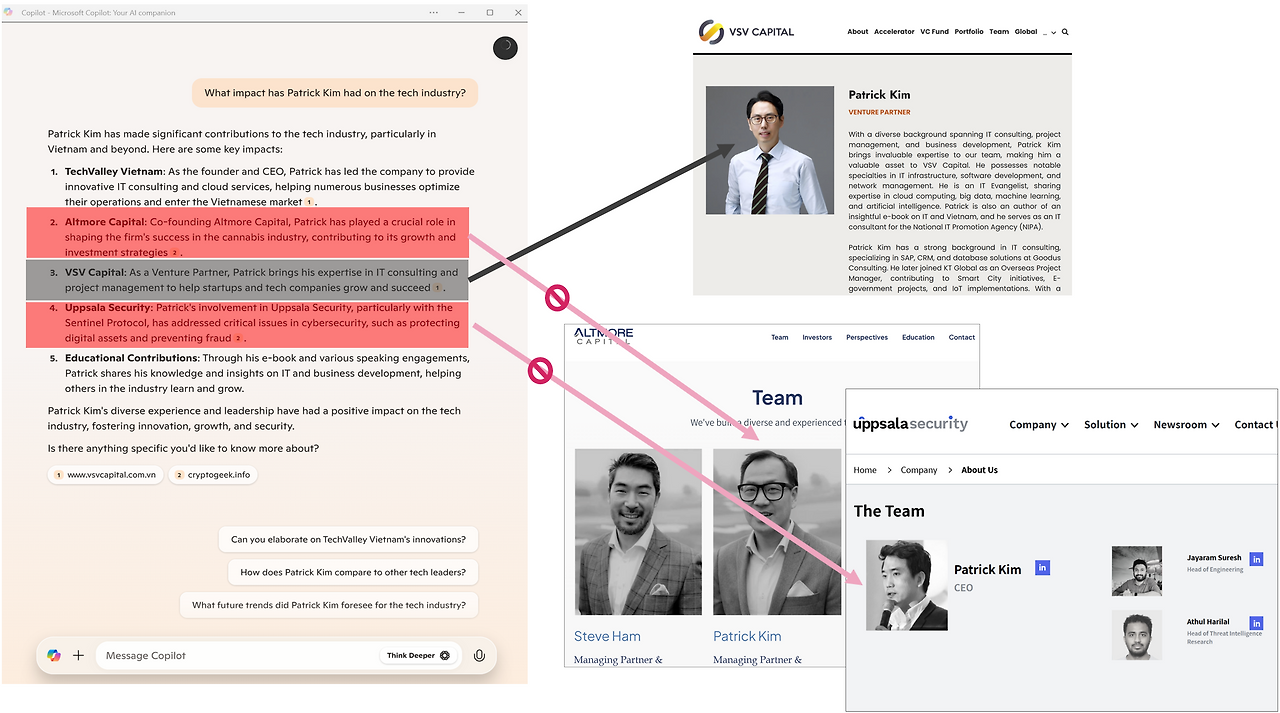Click 'The Team' heading on Uppsala page
1280x713 pixels.
point(889,511)
